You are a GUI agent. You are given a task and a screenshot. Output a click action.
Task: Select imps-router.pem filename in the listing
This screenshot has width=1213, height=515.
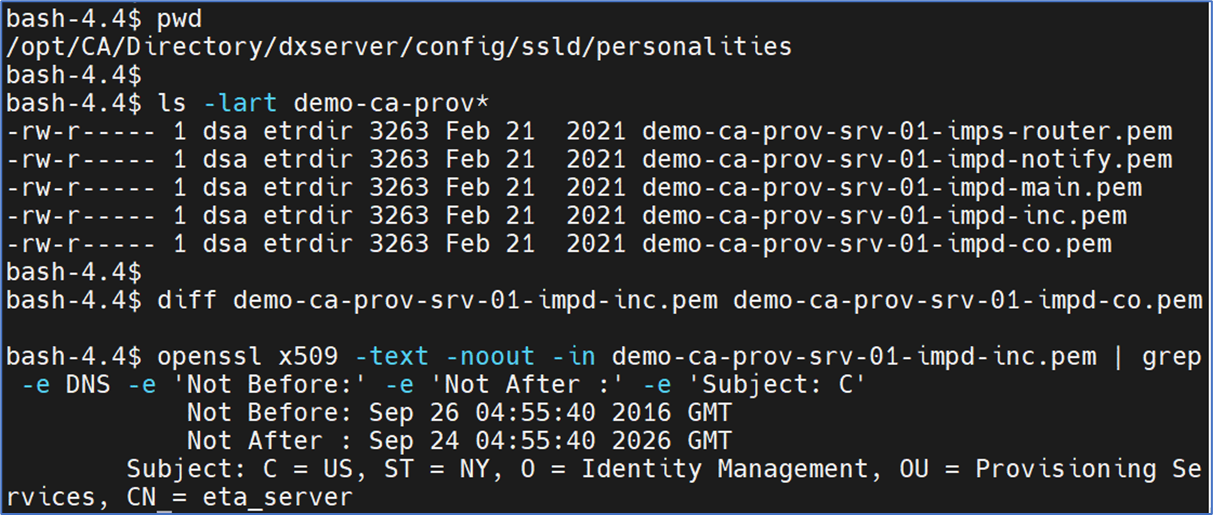click(907, 131)
